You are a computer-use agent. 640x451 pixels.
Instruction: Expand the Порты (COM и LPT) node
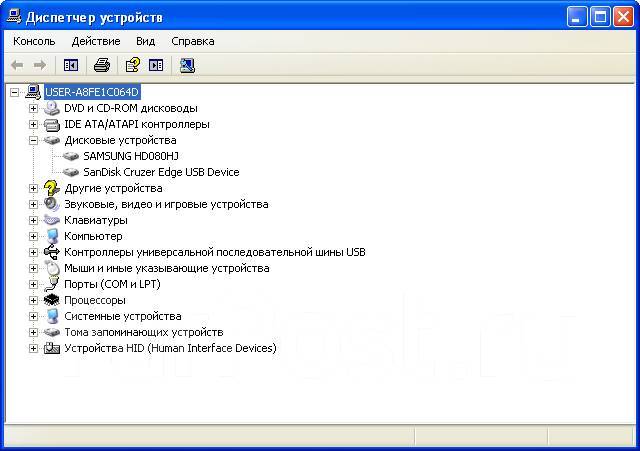point(33,284)
